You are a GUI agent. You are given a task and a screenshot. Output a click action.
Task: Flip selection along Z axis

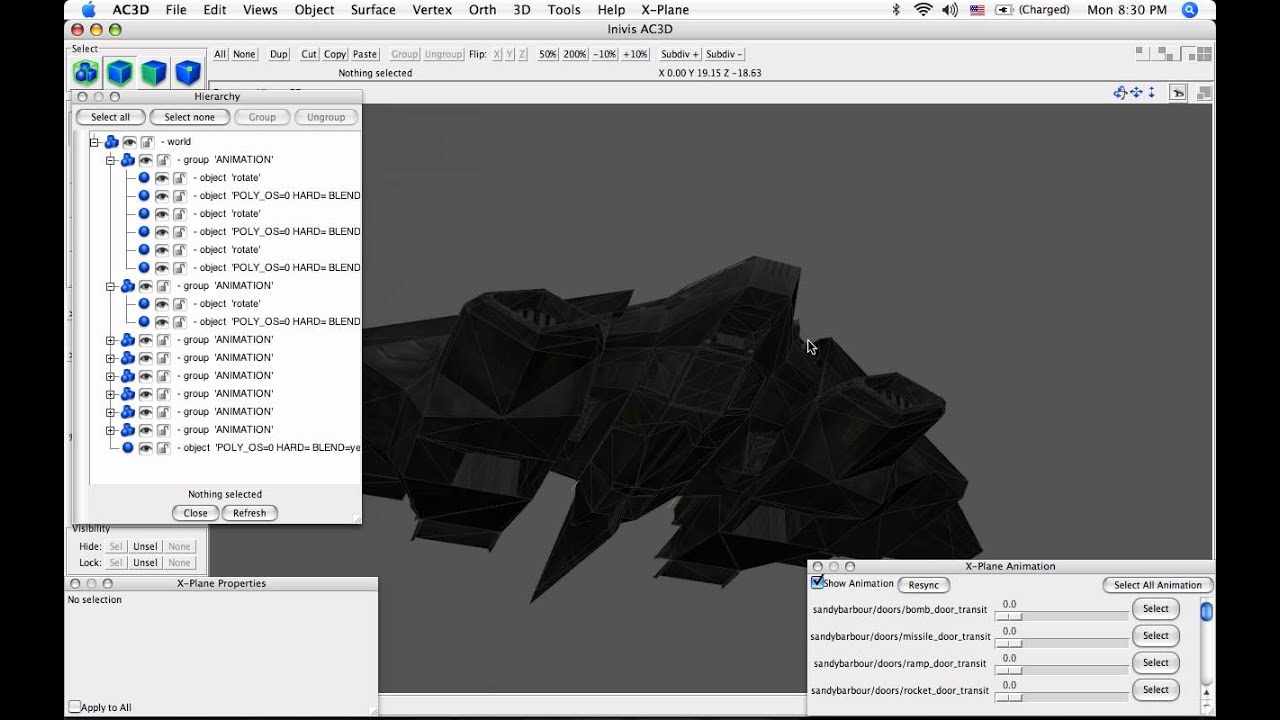(522, 54)
